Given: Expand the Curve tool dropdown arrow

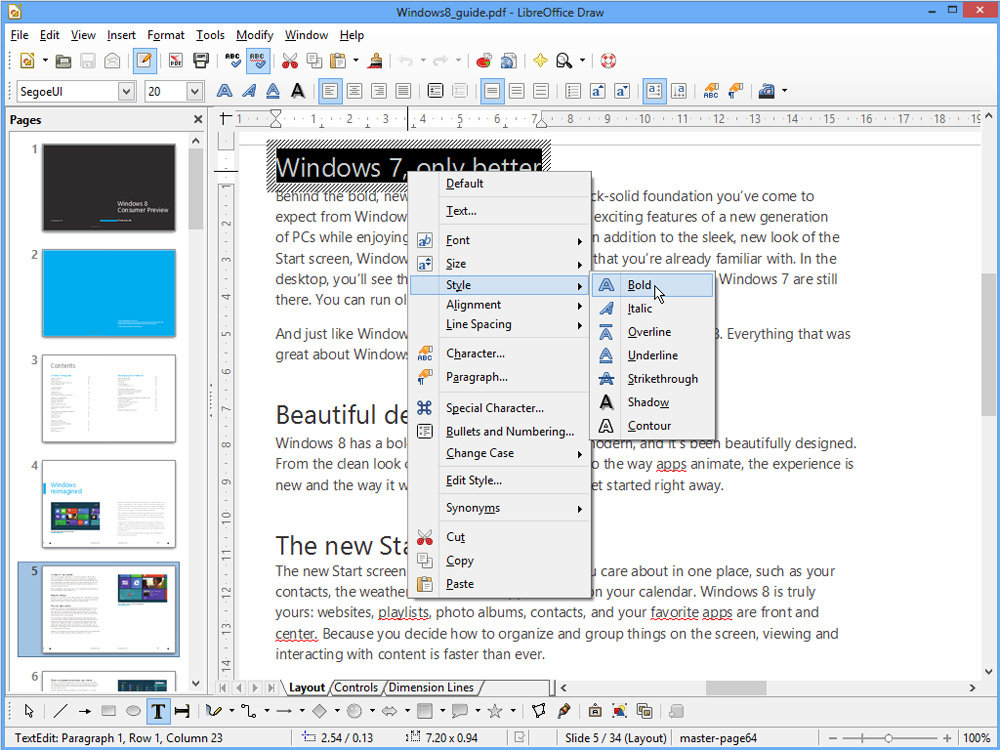Looking at the screenshot, I should click(x=231, y=711).
